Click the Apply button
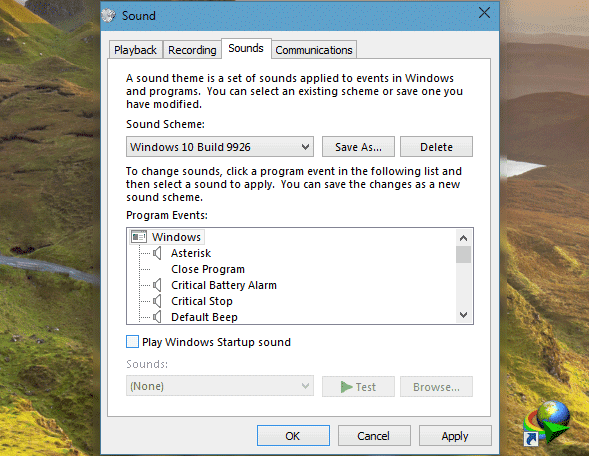 coord(455,436)
